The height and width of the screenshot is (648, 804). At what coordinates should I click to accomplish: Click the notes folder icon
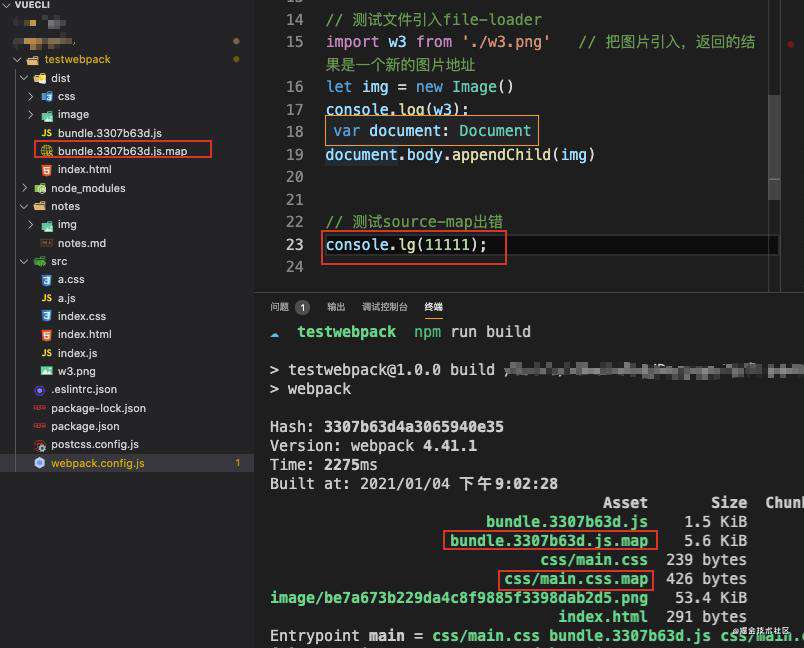click(40, 206)
